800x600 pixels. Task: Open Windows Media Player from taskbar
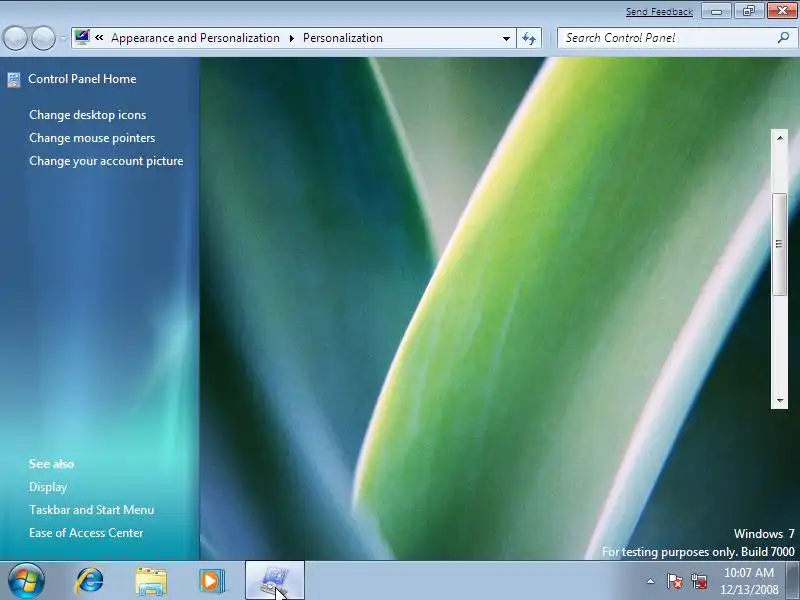pos(211,581)
